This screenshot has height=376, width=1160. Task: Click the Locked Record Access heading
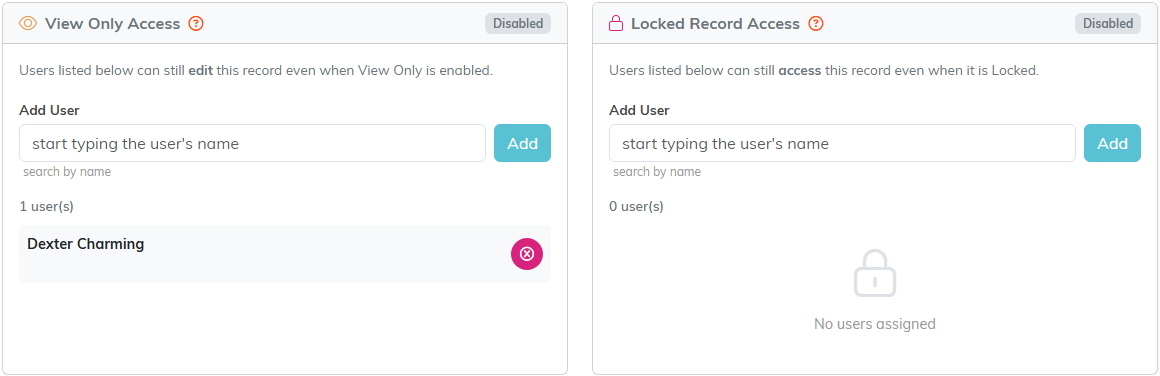pos(715,24)
